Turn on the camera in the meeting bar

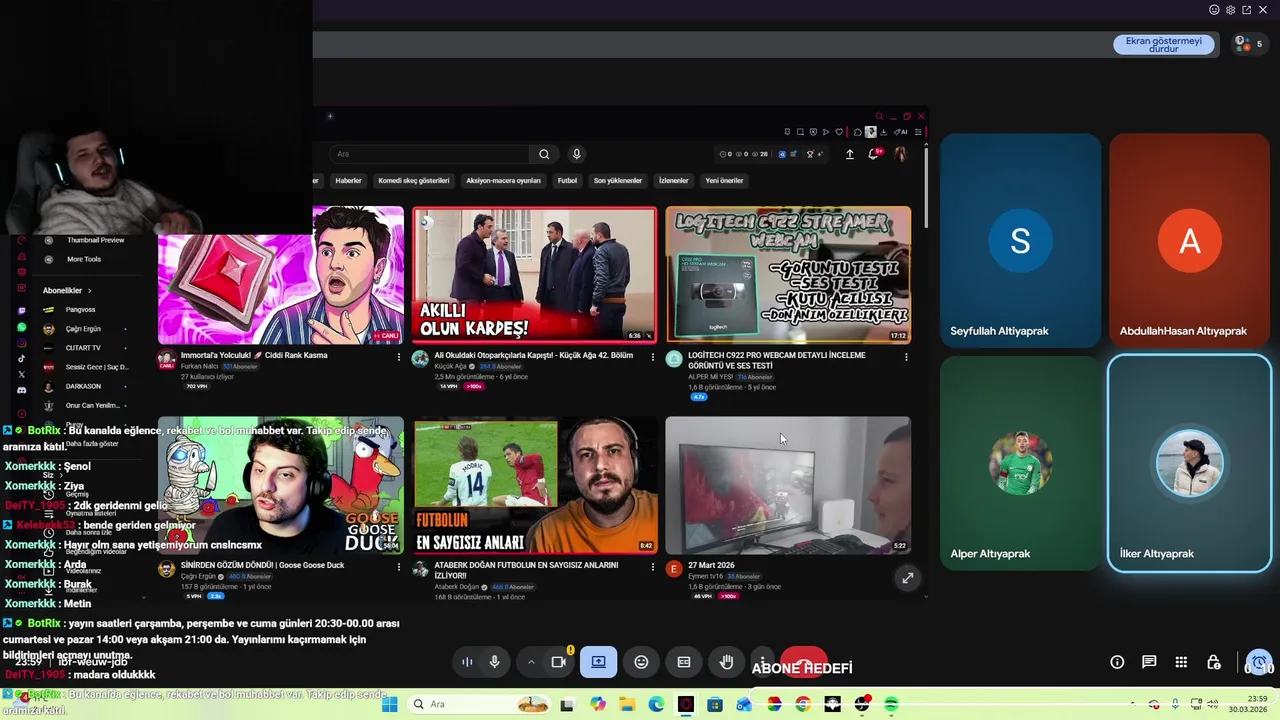[558, 662]
